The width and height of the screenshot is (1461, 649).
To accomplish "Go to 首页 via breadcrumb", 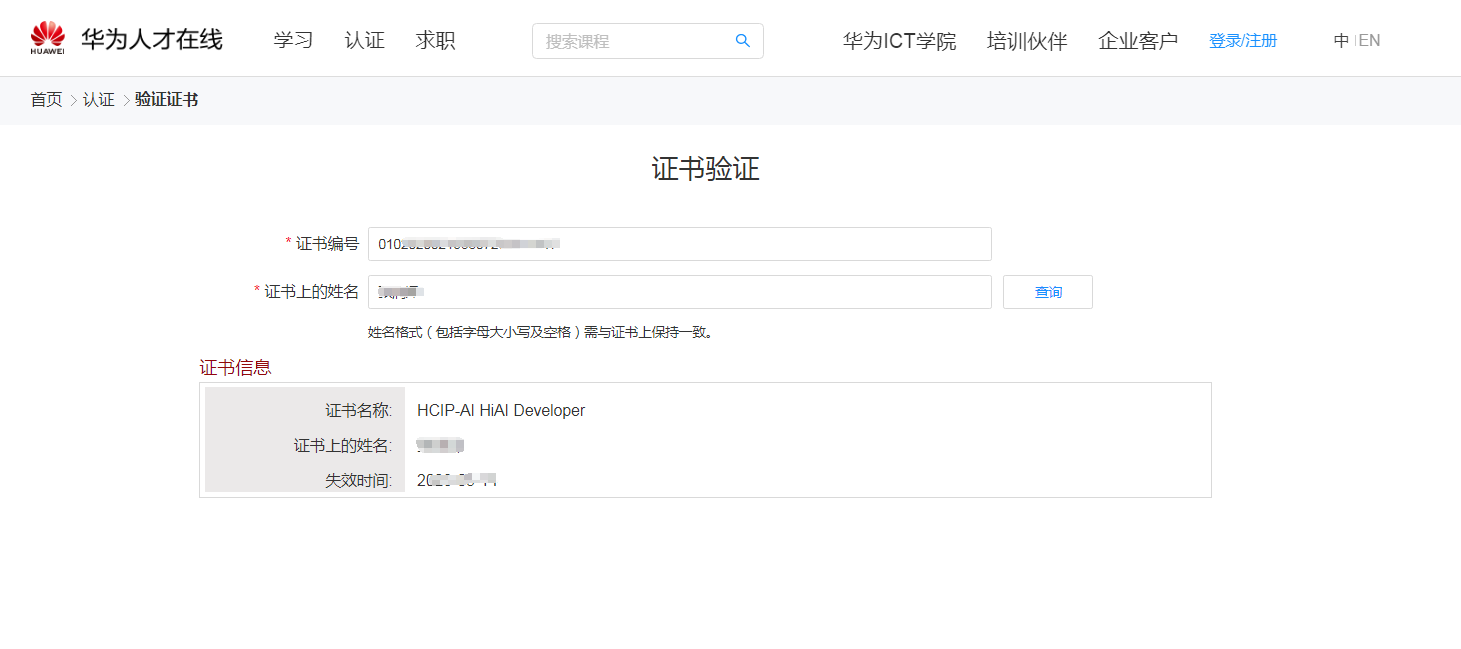I will point(46,99).
